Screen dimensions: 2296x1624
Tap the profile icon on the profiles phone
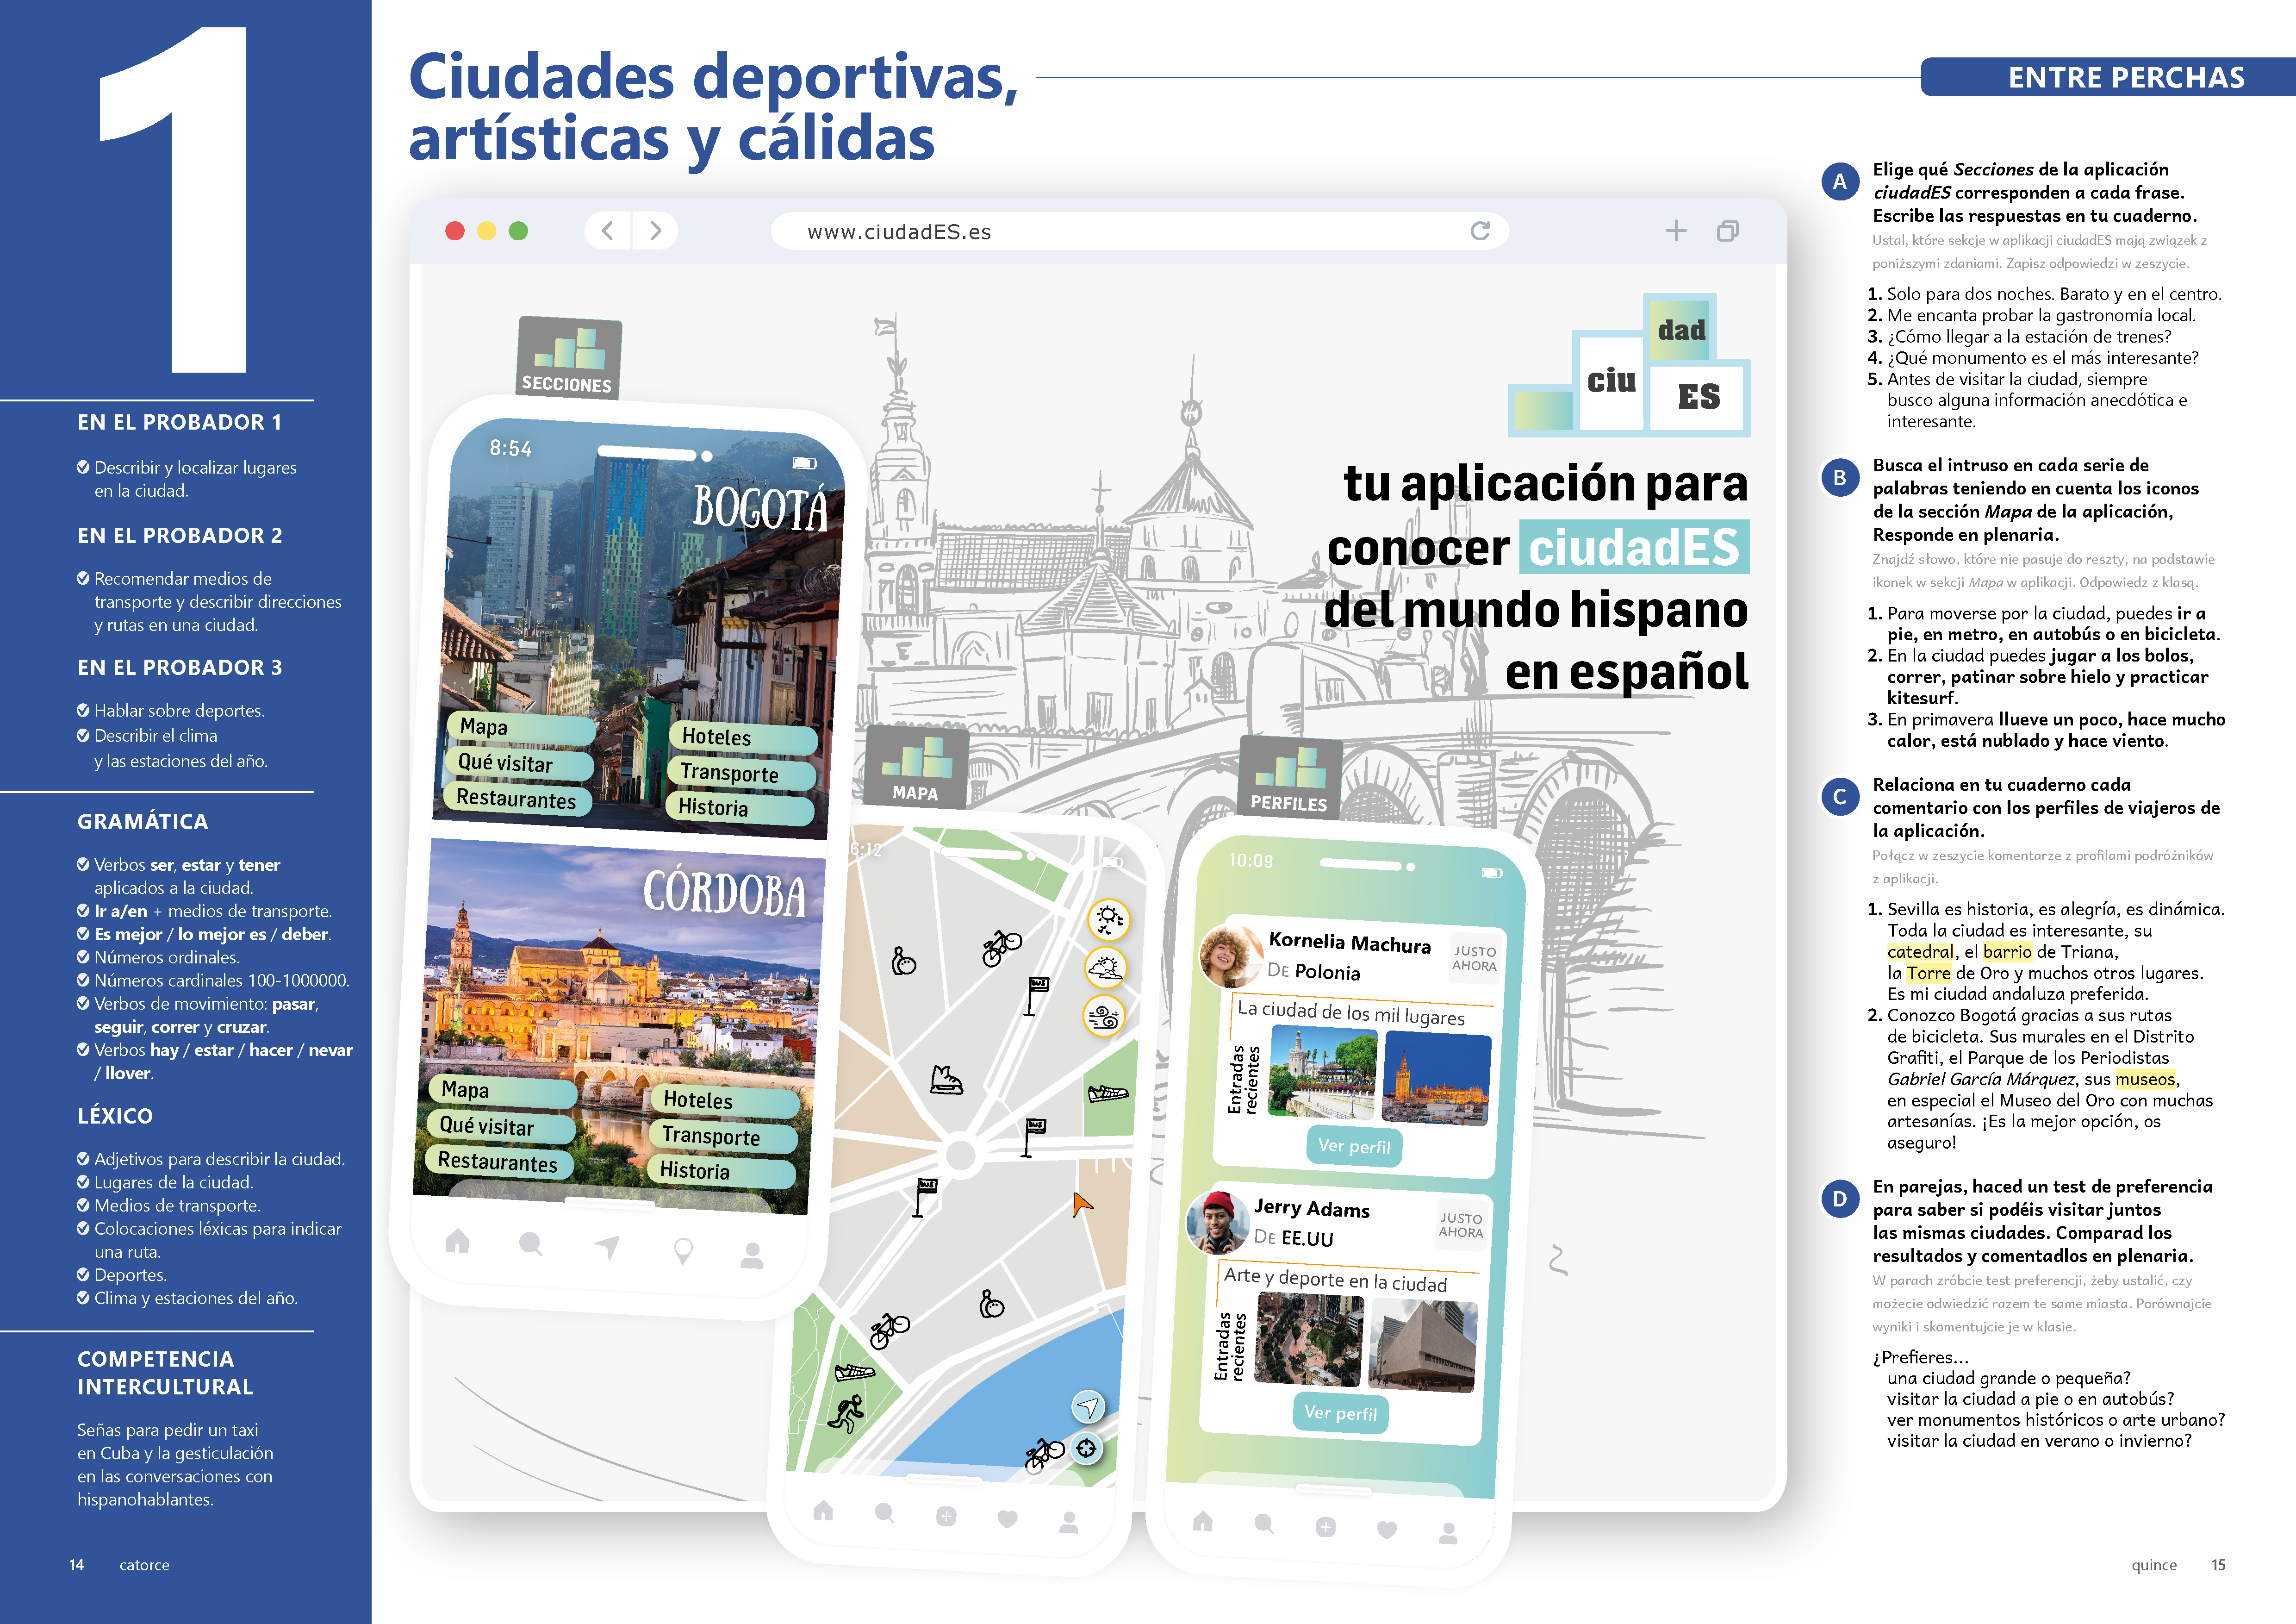(1448, 1532)
